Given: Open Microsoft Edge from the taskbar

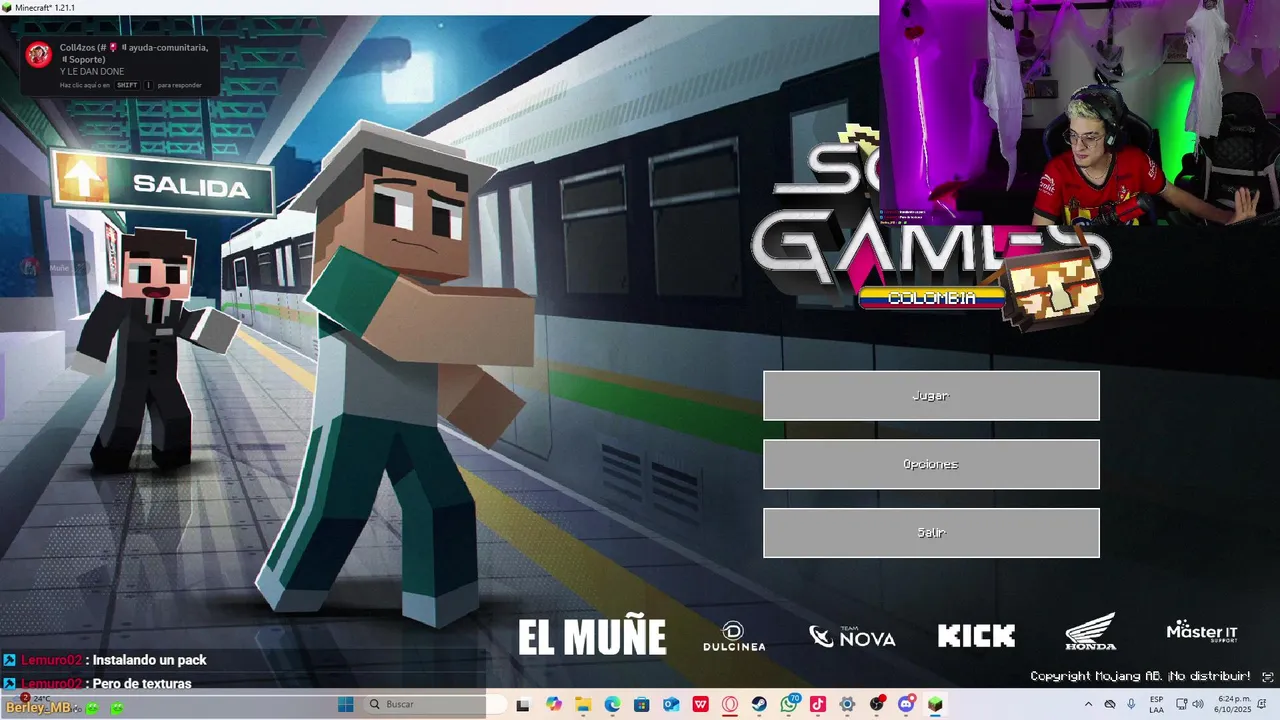Looking at the screenshot, I should click(x=612, y=705).
